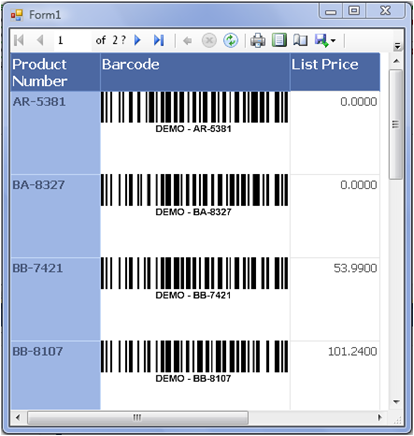Select product number BB-8107
This screenshot has height=436, width=414.
[38, 352]
